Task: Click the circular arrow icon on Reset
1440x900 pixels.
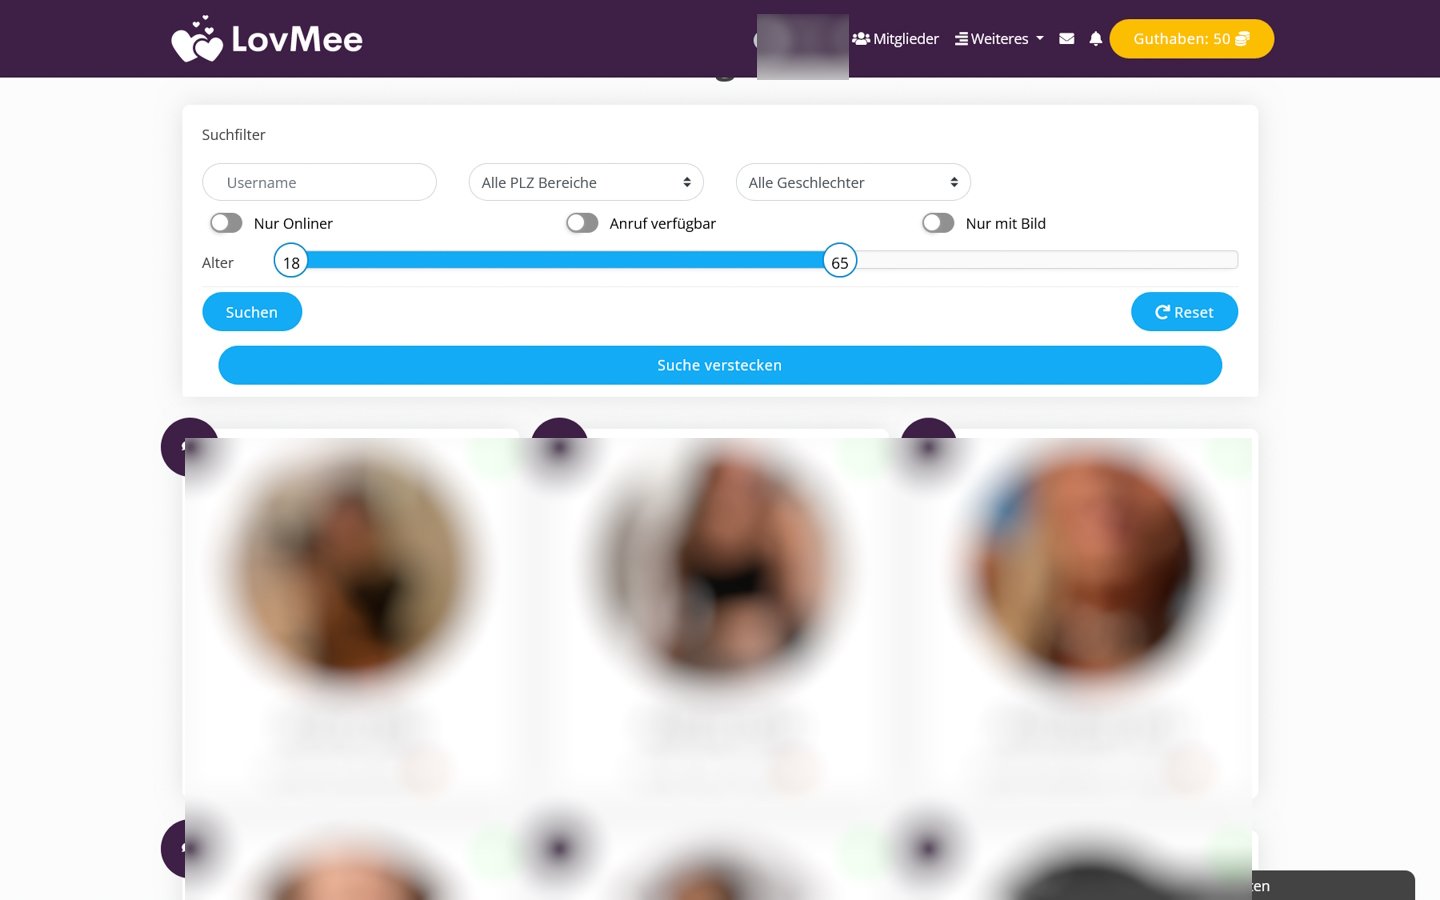Action: coord(1162,312)
